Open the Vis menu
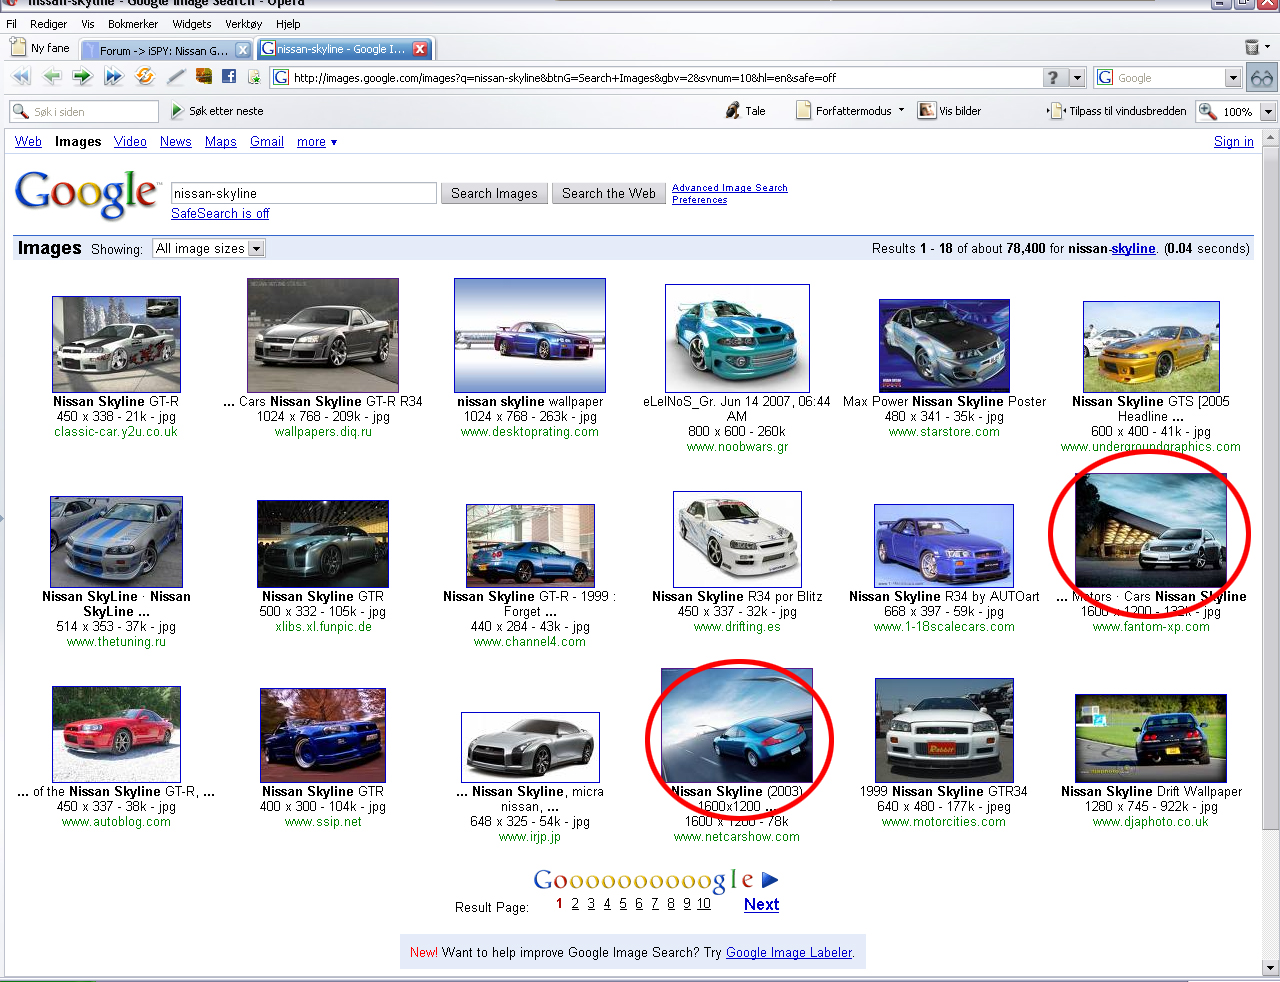The height and width of the screenshot is (982, 1280). pyautogui.click(x=88, y=24)
